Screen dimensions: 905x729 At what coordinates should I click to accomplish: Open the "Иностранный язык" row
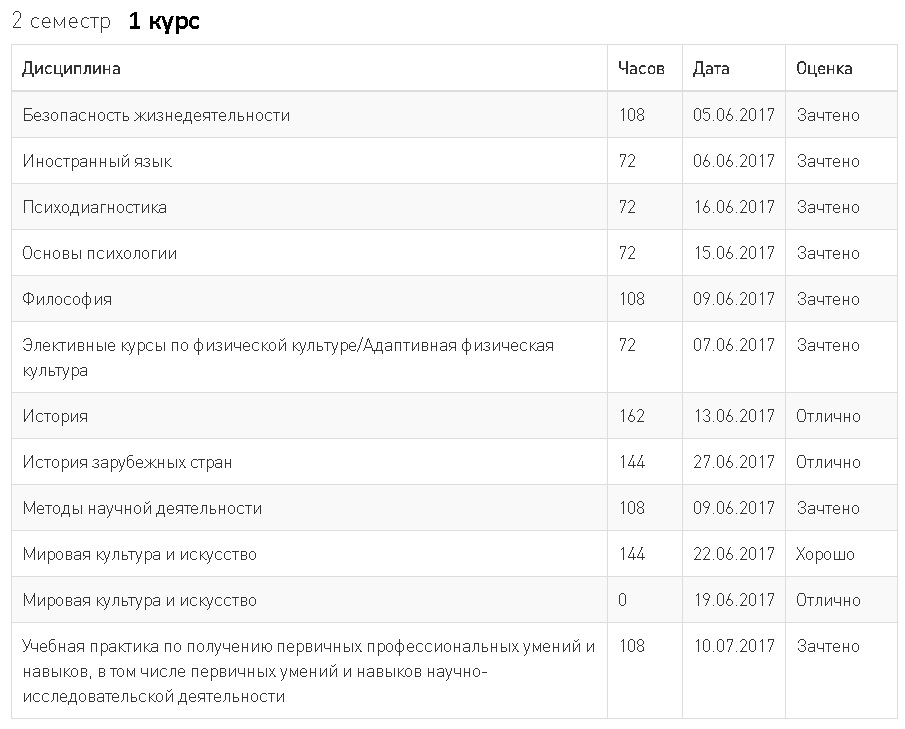click(x=97, y=161)
